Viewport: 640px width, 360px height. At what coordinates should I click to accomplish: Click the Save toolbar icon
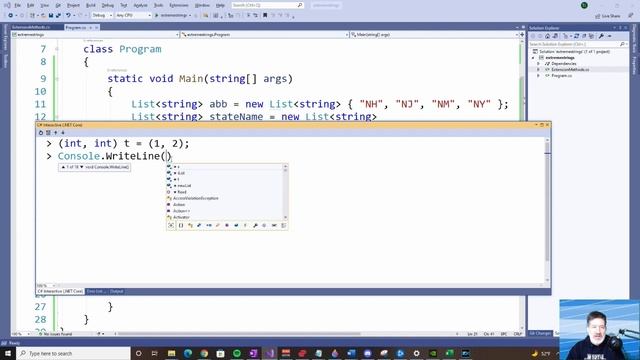pyautogui.click(x=51, y=15)
